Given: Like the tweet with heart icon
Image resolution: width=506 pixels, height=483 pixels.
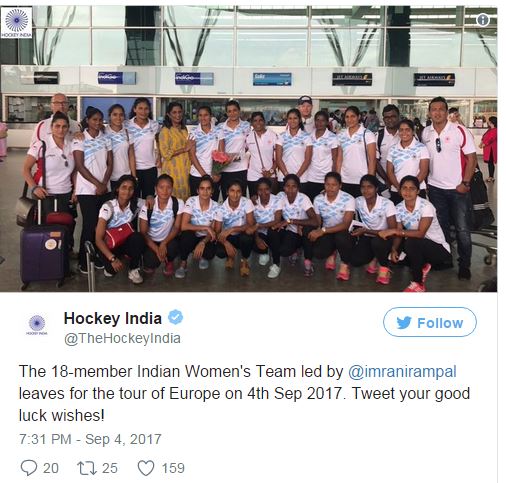Looking at the screenshot, I should click(x=146, y=468).
